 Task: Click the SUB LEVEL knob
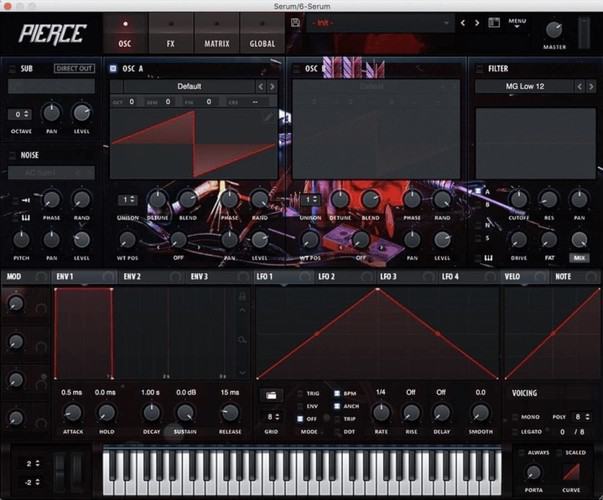point(82,113)
